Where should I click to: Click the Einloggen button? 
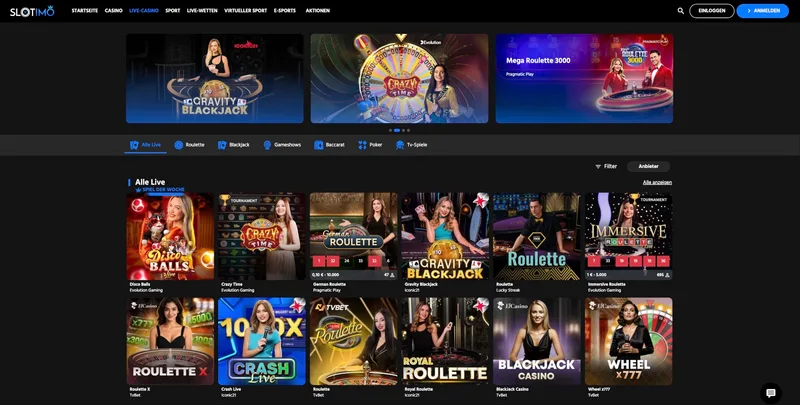[712, 11]
